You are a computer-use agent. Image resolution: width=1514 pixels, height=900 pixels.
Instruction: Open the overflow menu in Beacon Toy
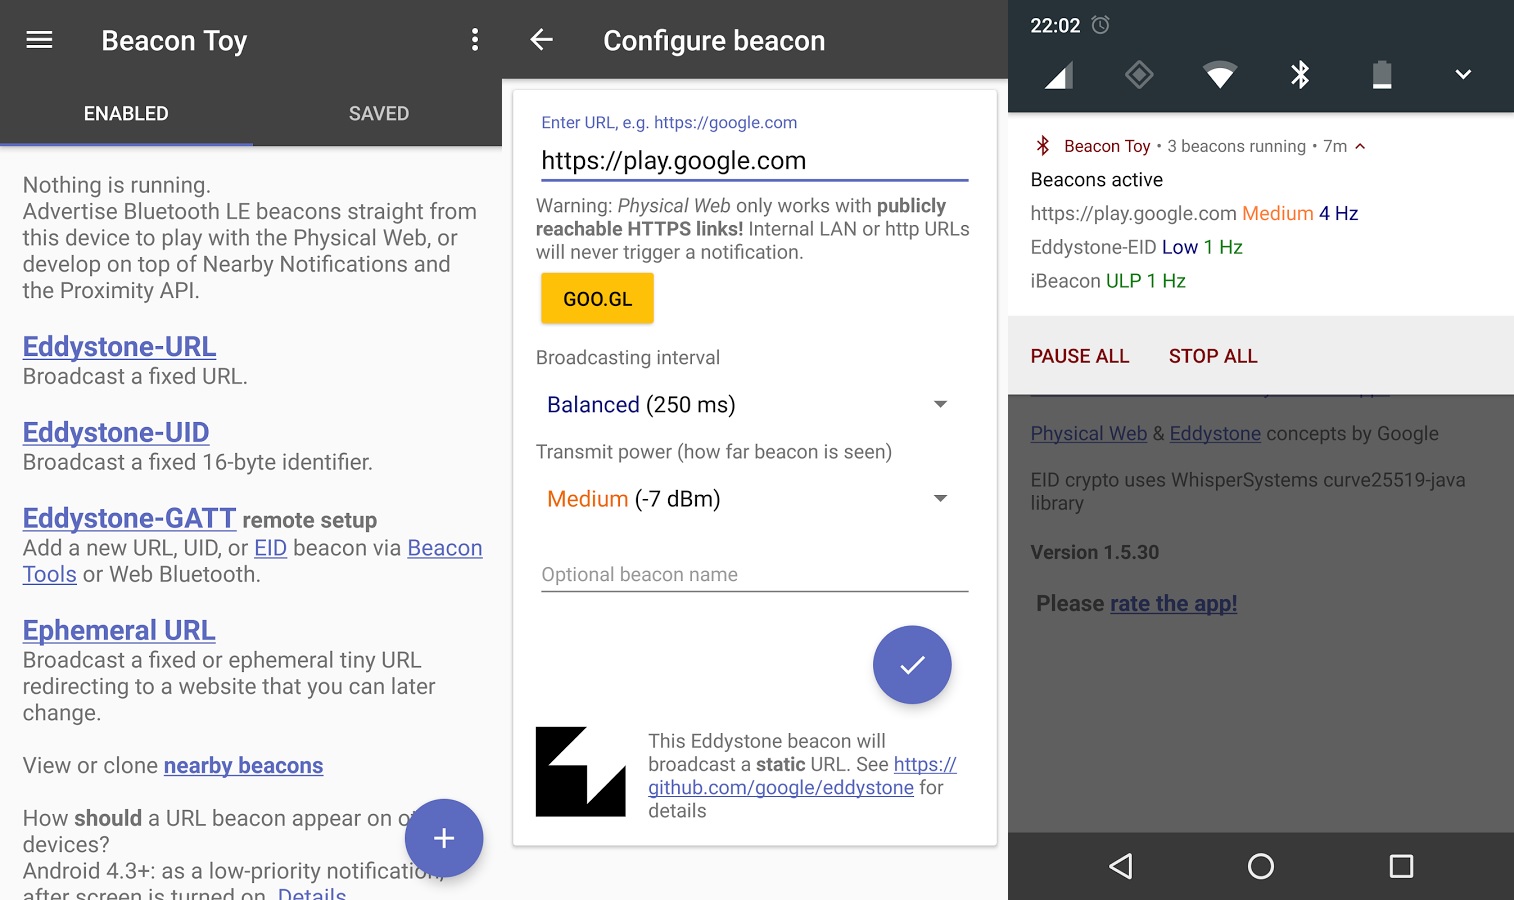pyautogui.click(x=474, y=40)
